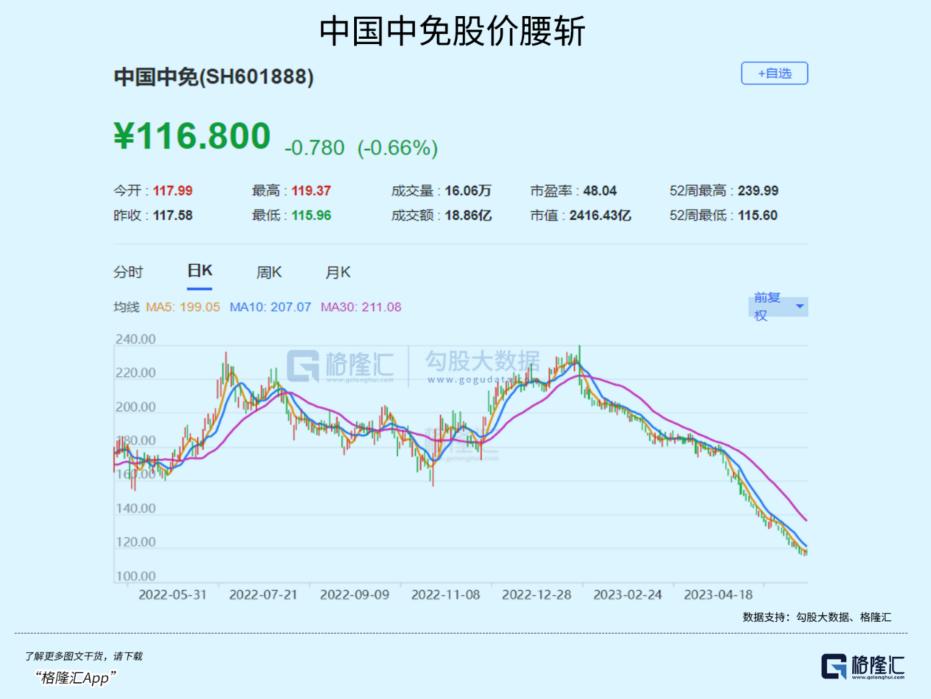Click the title 中国中免股价腰斩
Screen dimensions: 931x699
click(452, 31)
